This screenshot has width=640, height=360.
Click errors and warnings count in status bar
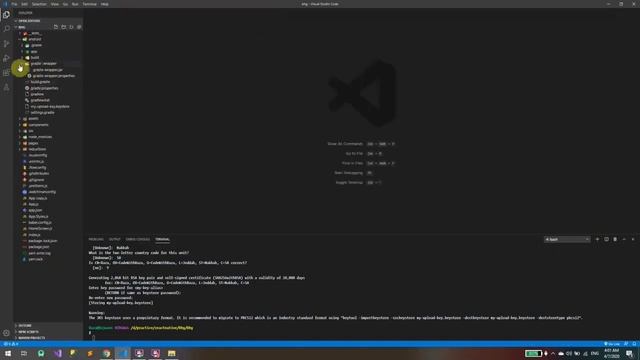(x=11, y=344)
